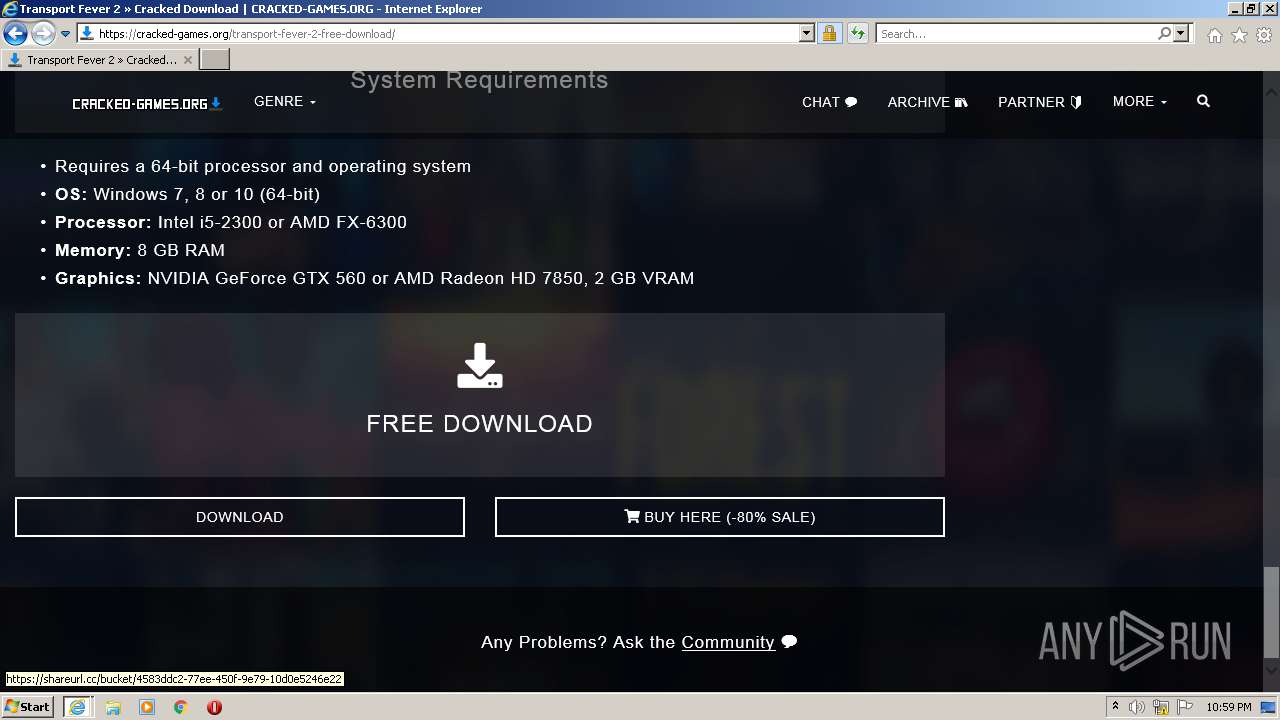Click the site search magnifier icon

(1203, 101)
